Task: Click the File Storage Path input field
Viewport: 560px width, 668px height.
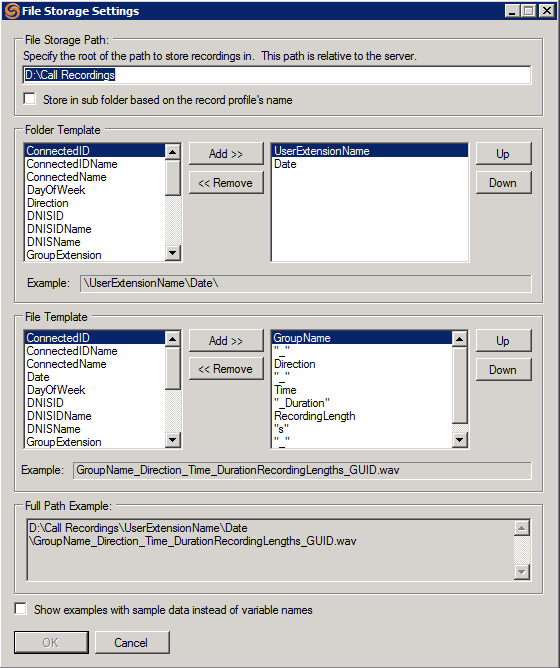Action: (x=277, y=75)
